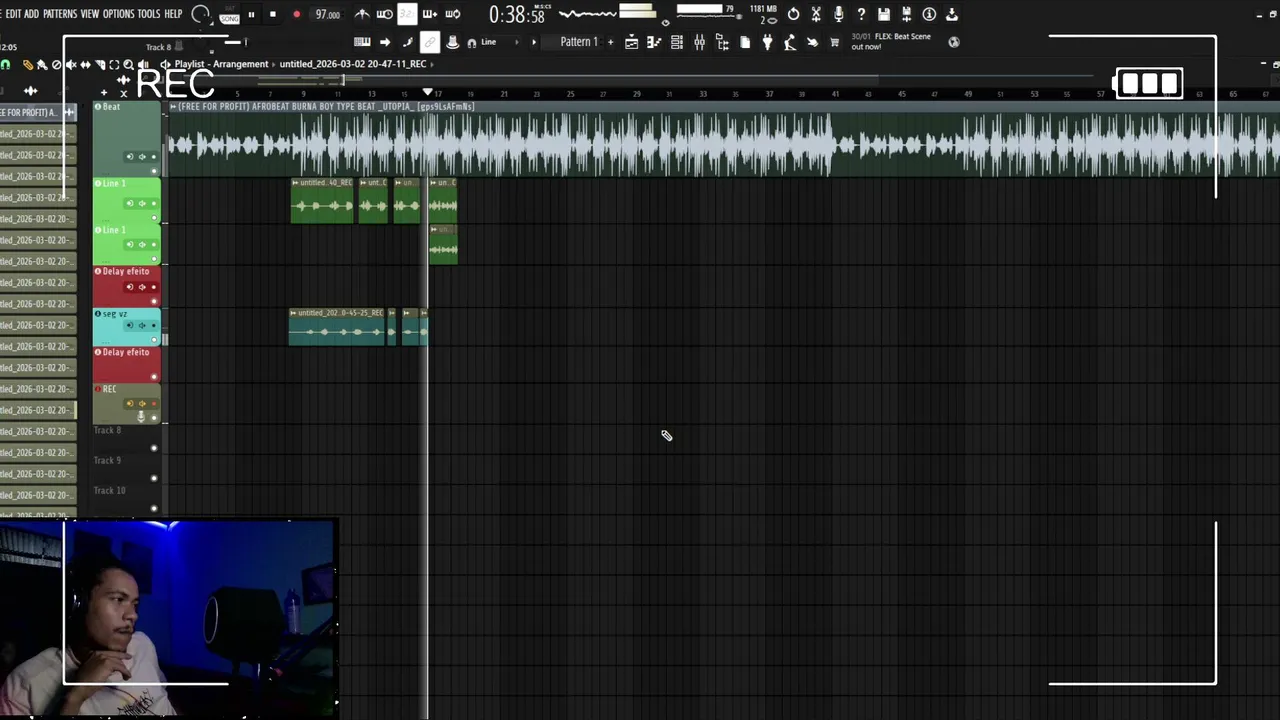Click the stamp icon in toolbar
This screenshot has width=1280, height=720.
click(x=453, y=42)
